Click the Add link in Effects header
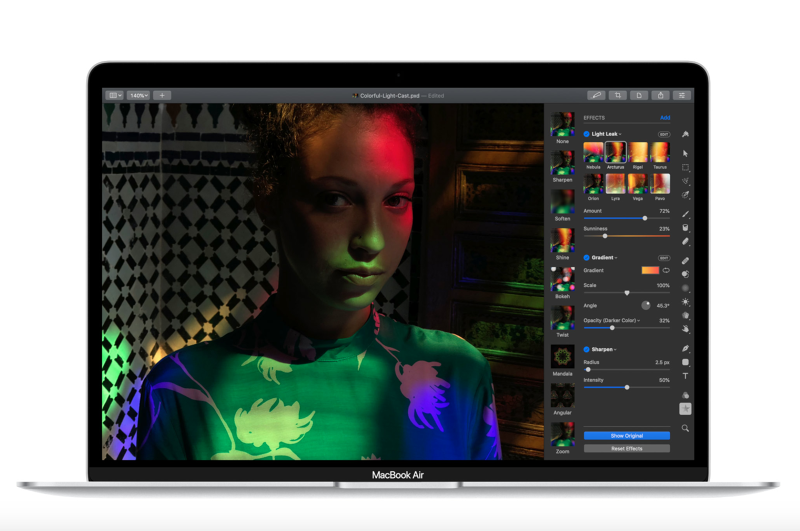 (x=665, y=118)
